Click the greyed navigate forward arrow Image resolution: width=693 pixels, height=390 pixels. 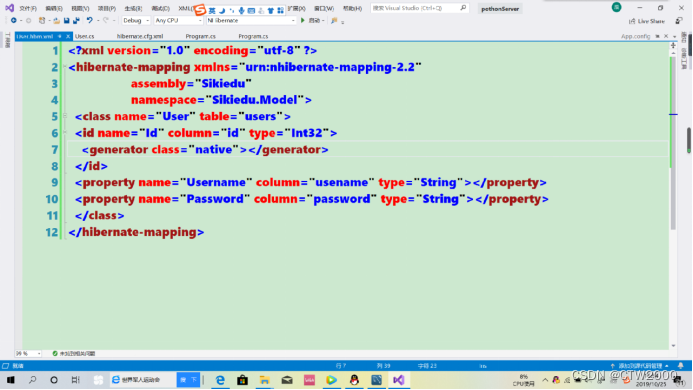coord(28,20)
